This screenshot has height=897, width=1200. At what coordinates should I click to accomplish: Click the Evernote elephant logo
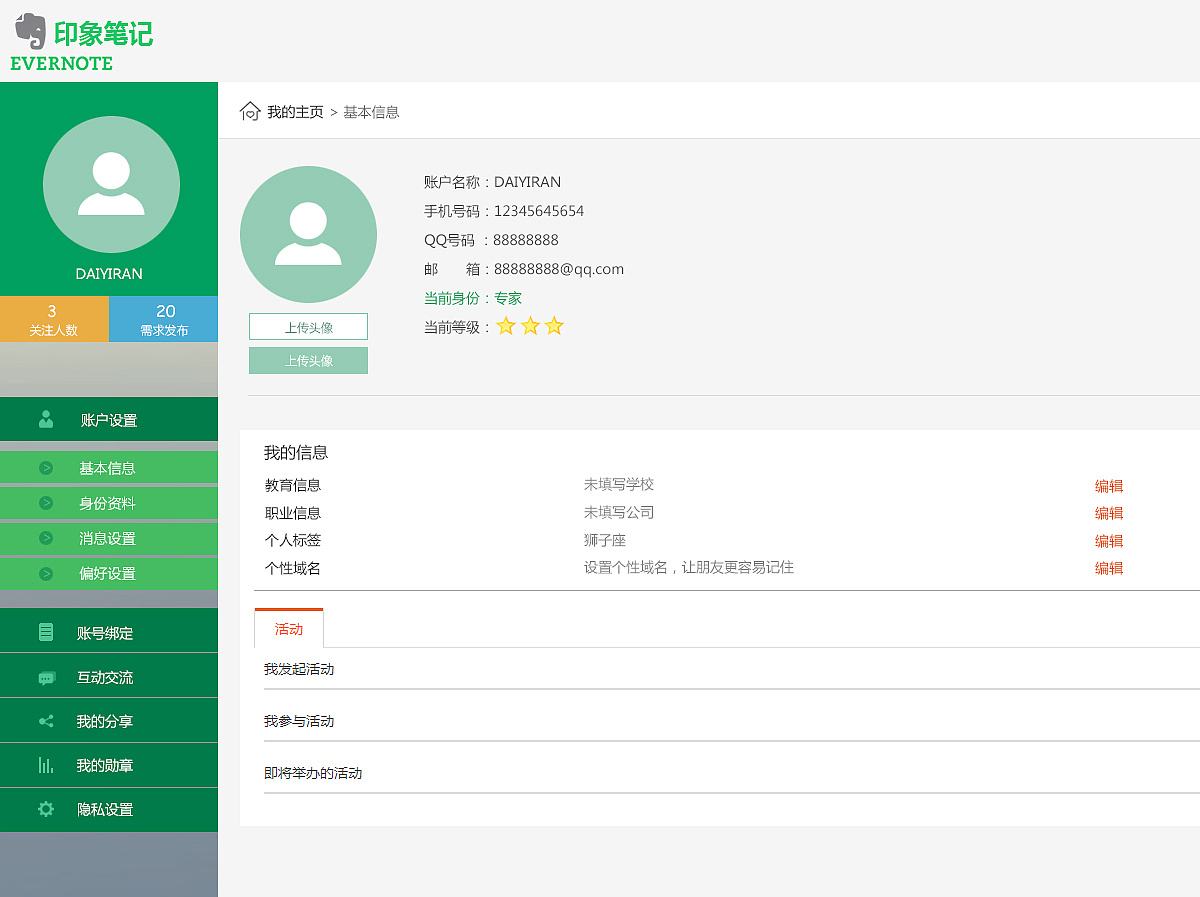click(x=30, y=33)
